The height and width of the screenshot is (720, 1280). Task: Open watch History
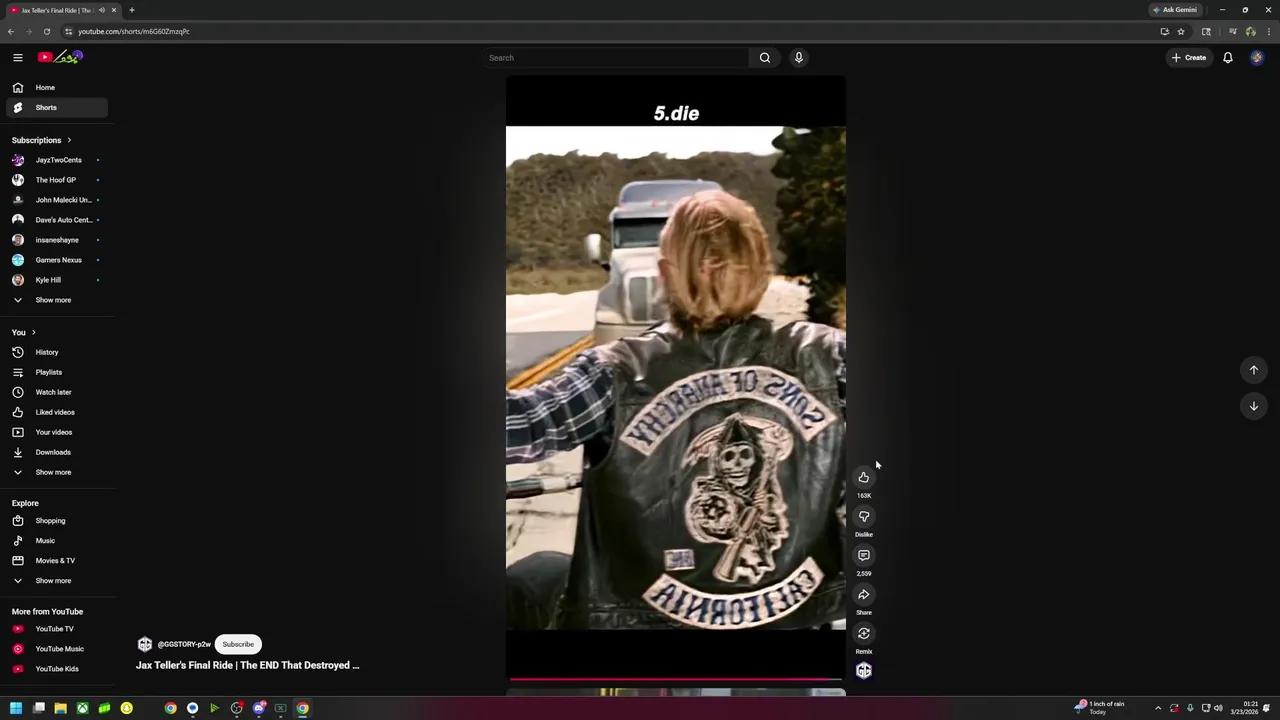[56, 352]
